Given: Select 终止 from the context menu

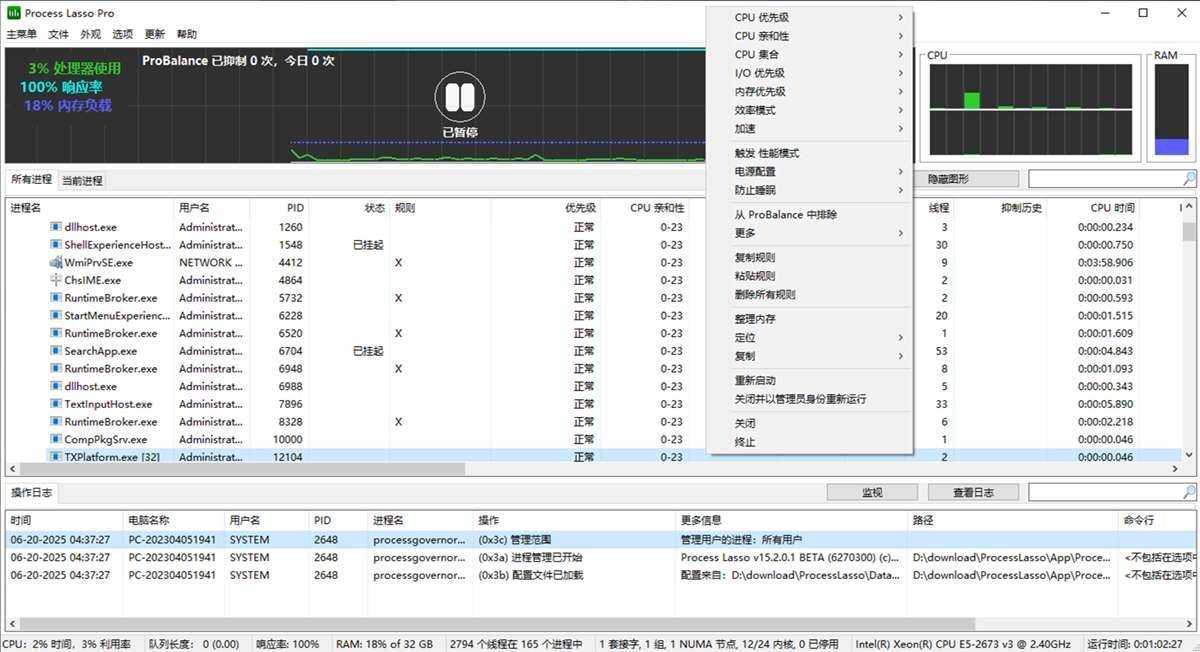Looking at the screenshot, I should tap(745, 440).
